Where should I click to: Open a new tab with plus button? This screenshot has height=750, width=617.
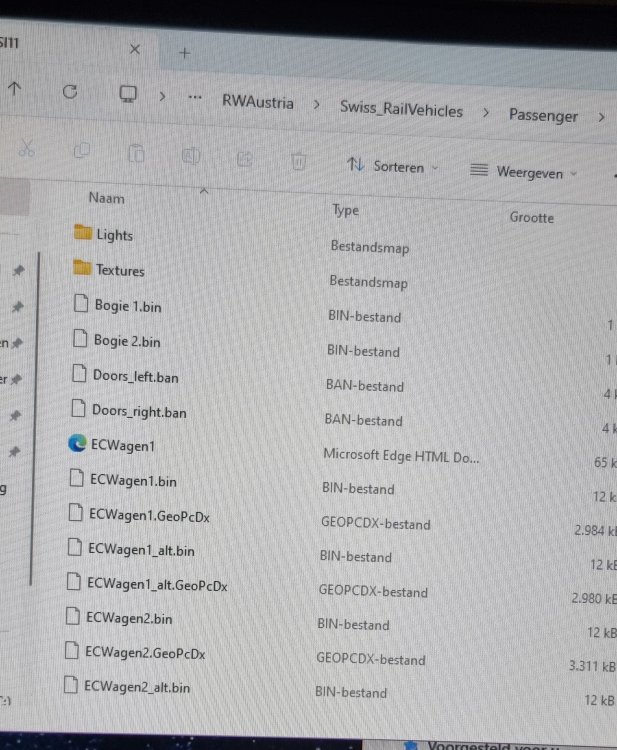184,51
